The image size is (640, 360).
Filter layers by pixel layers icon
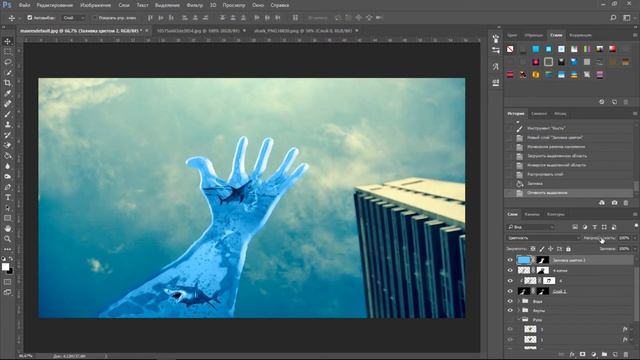[x=575, y=227]
